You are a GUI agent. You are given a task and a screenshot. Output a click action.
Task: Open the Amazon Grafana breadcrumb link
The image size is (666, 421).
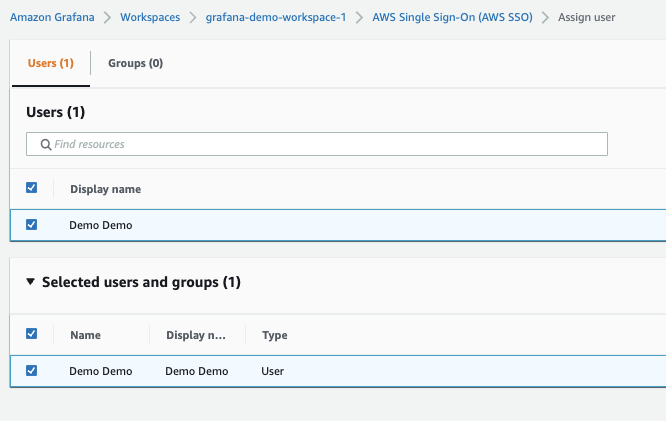coord(52,17)
